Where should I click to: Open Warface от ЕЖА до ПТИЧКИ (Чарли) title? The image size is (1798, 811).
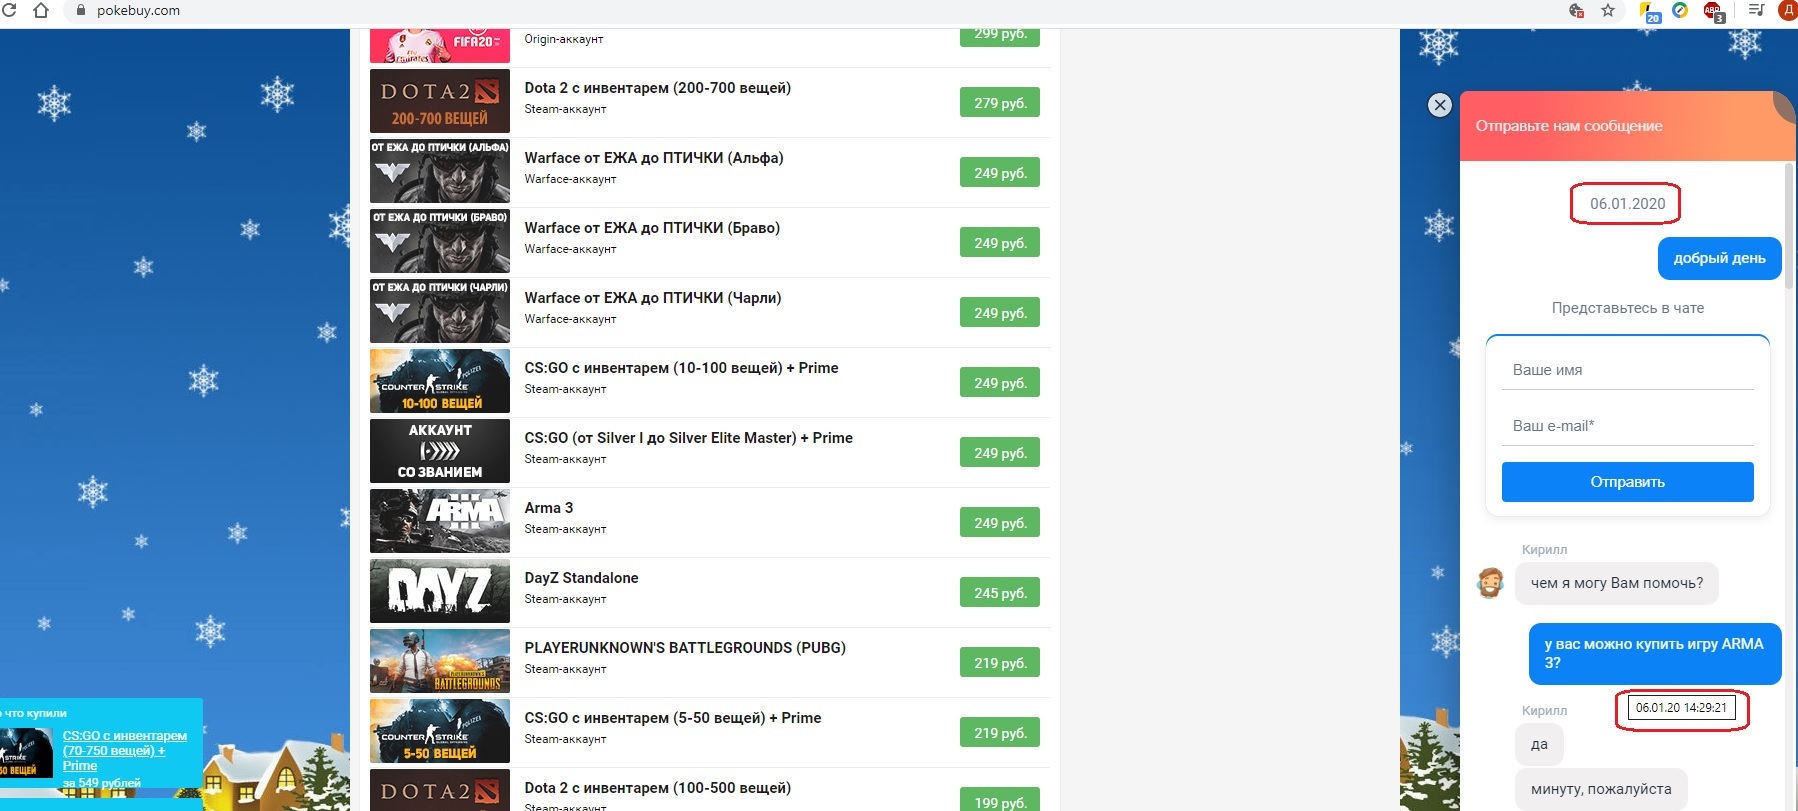pos(653,298)
